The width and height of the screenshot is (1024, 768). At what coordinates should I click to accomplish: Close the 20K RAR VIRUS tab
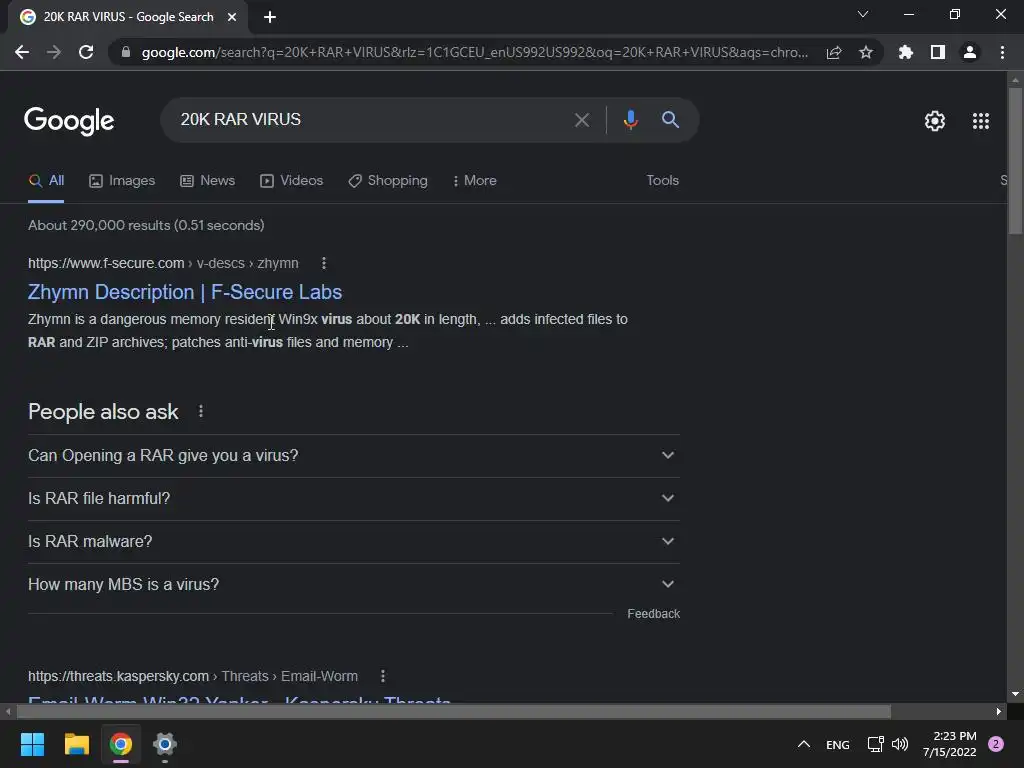click(x=232, y=17)
